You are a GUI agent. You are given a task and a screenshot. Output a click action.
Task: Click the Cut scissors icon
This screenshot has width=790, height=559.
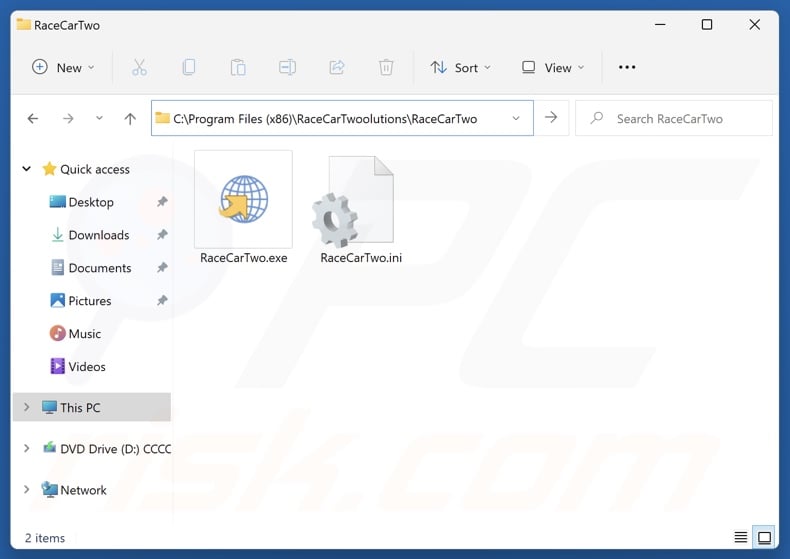tap(140, 67)
